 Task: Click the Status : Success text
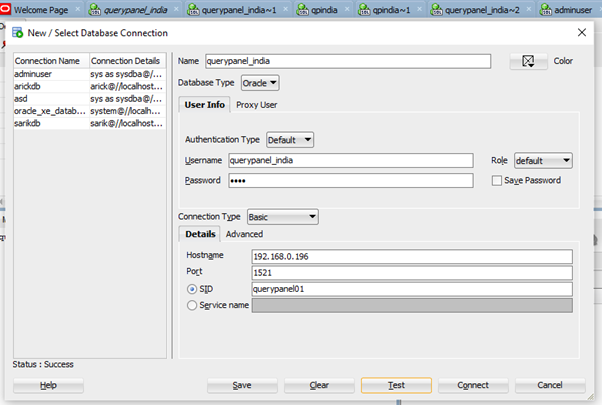(43, 364)
